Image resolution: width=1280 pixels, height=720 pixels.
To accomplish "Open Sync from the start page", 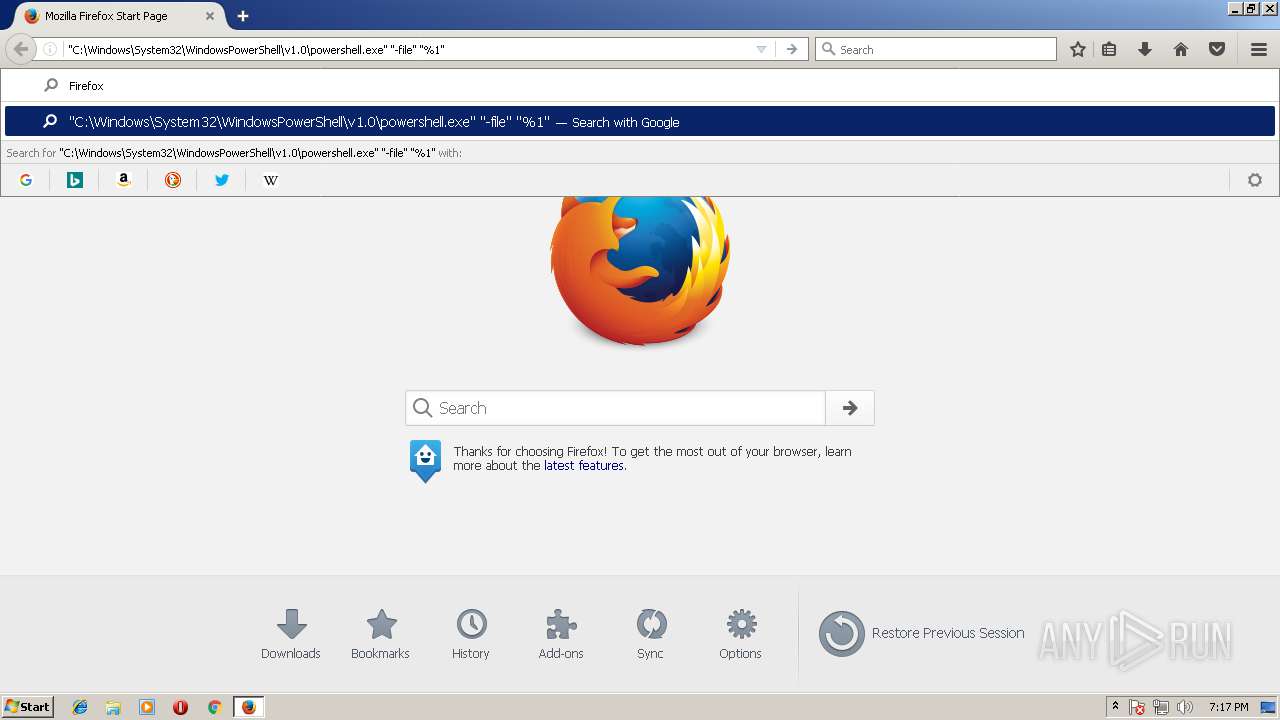I will coord(651,634).
